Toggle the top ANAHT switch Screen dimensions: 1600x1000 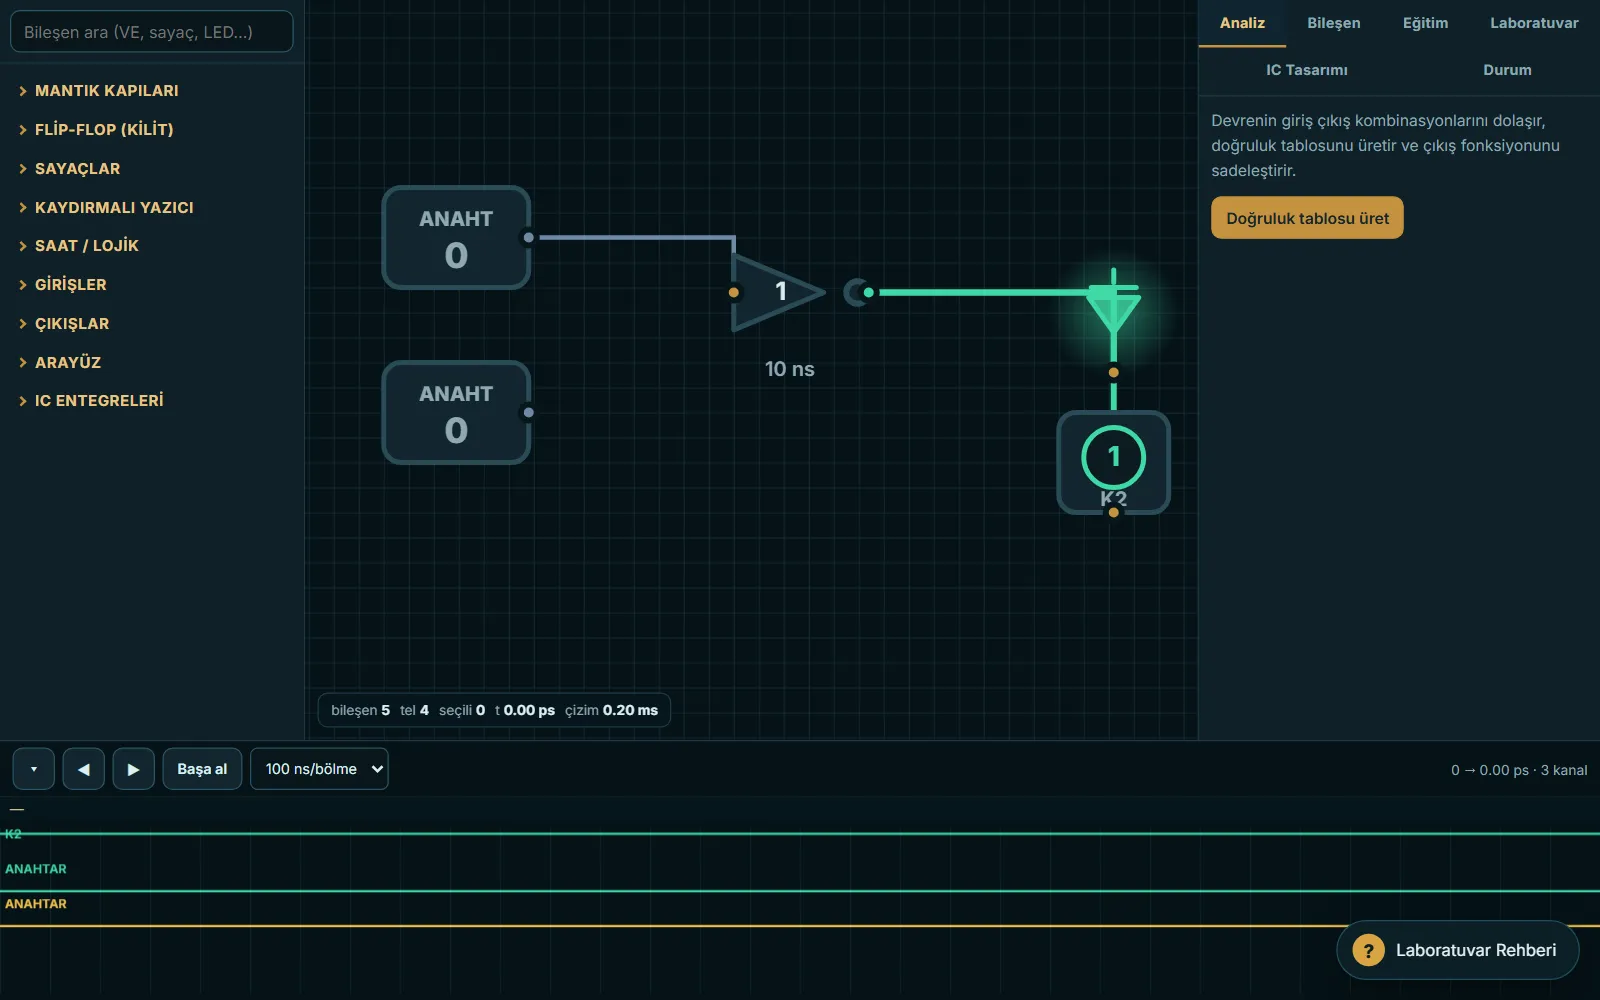coord(456,237)
